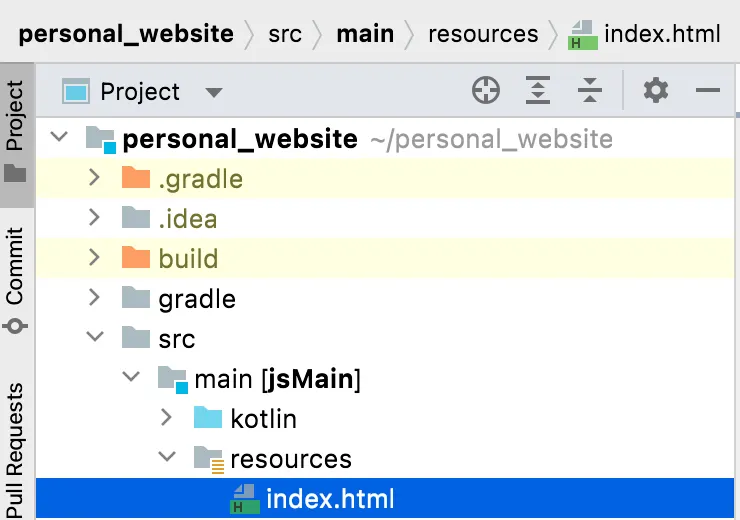Click the Collapse All icon

[590, 91]
